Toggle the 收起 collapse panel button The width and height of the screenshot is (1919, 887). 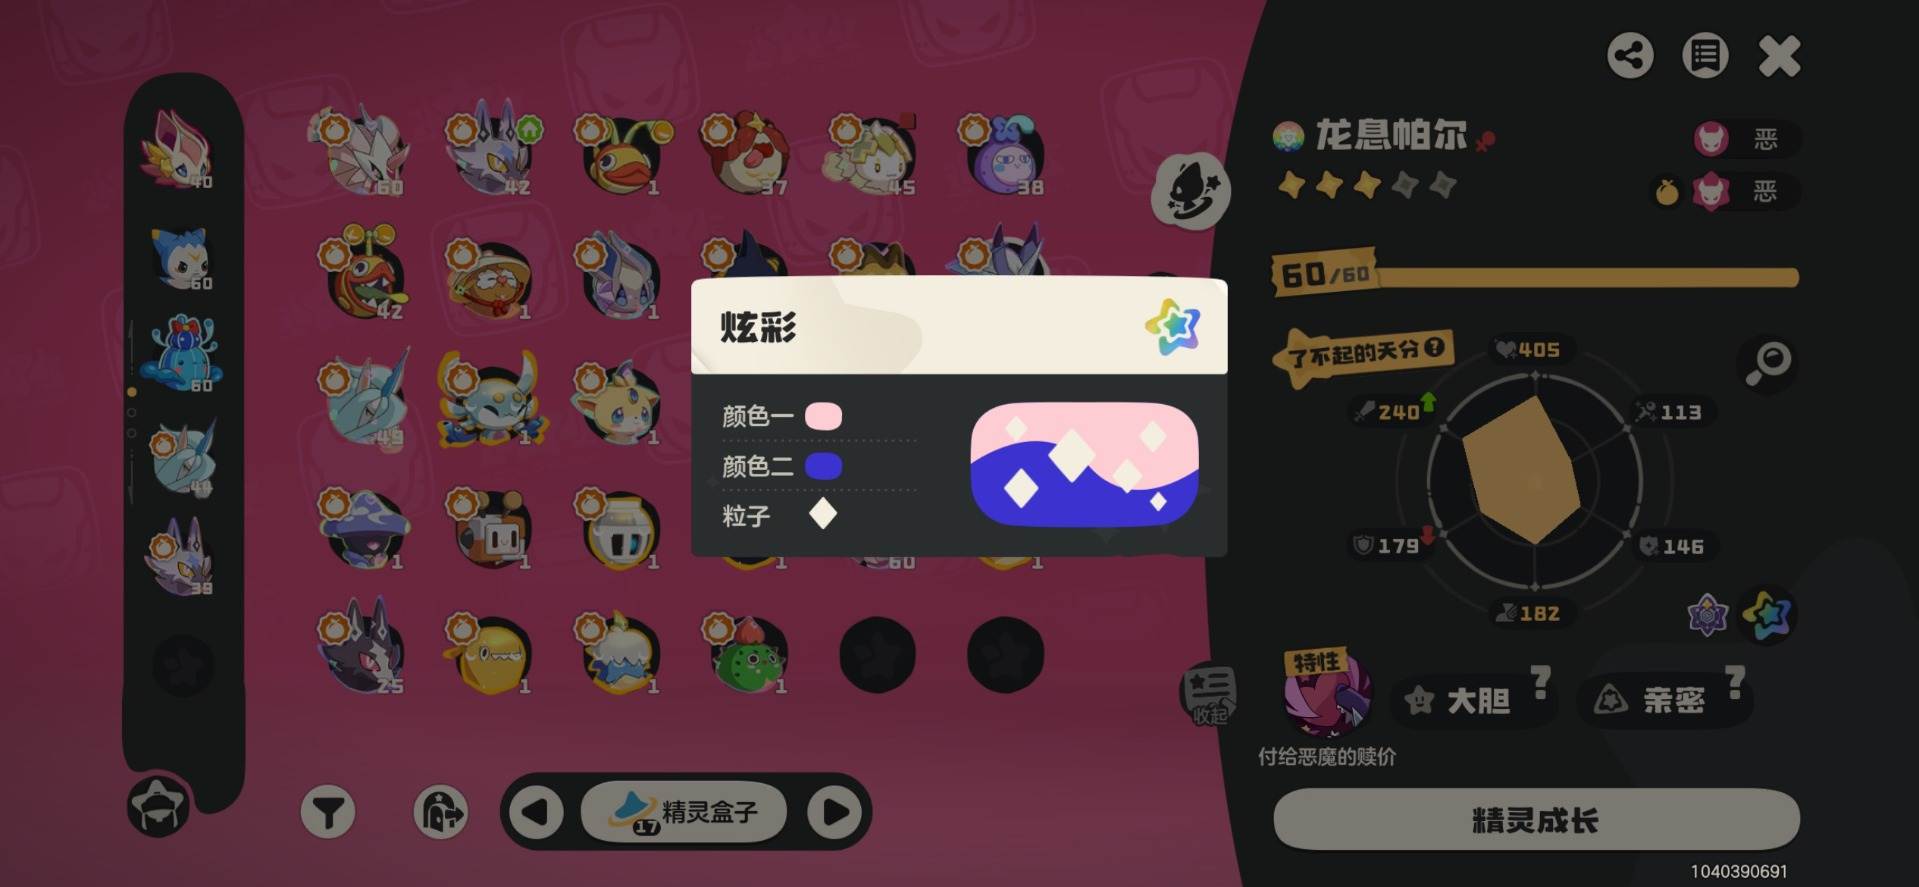(1209, 694)
